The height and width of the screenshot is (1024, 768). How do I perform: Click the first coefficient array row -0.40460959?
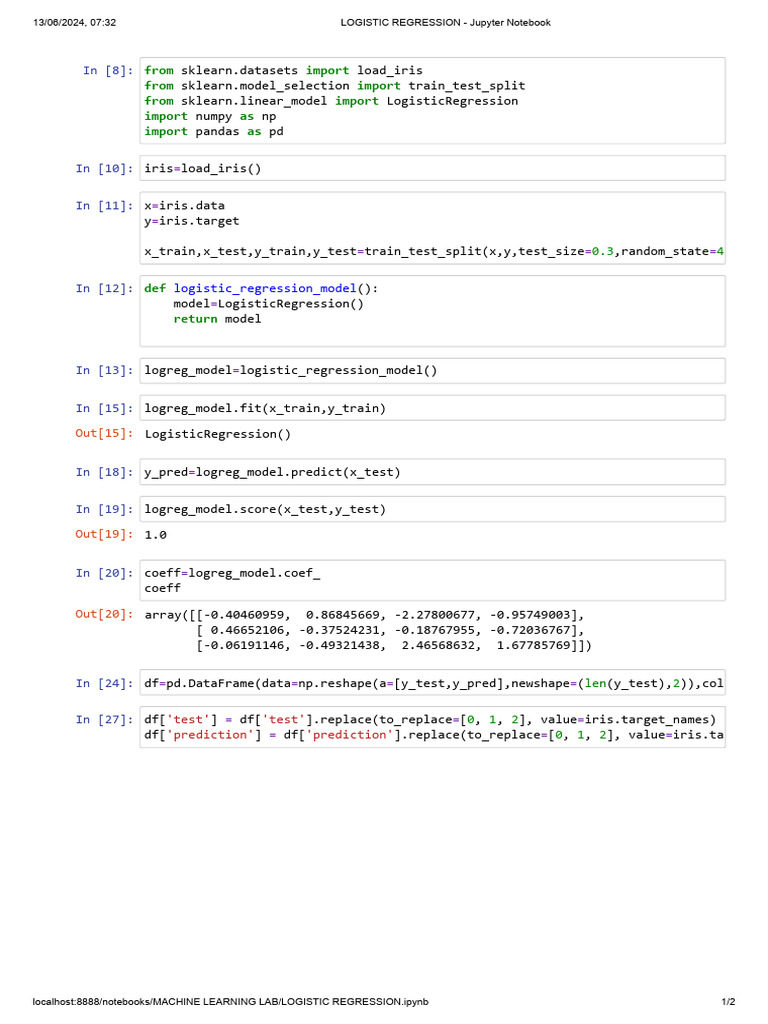(364, 615)
